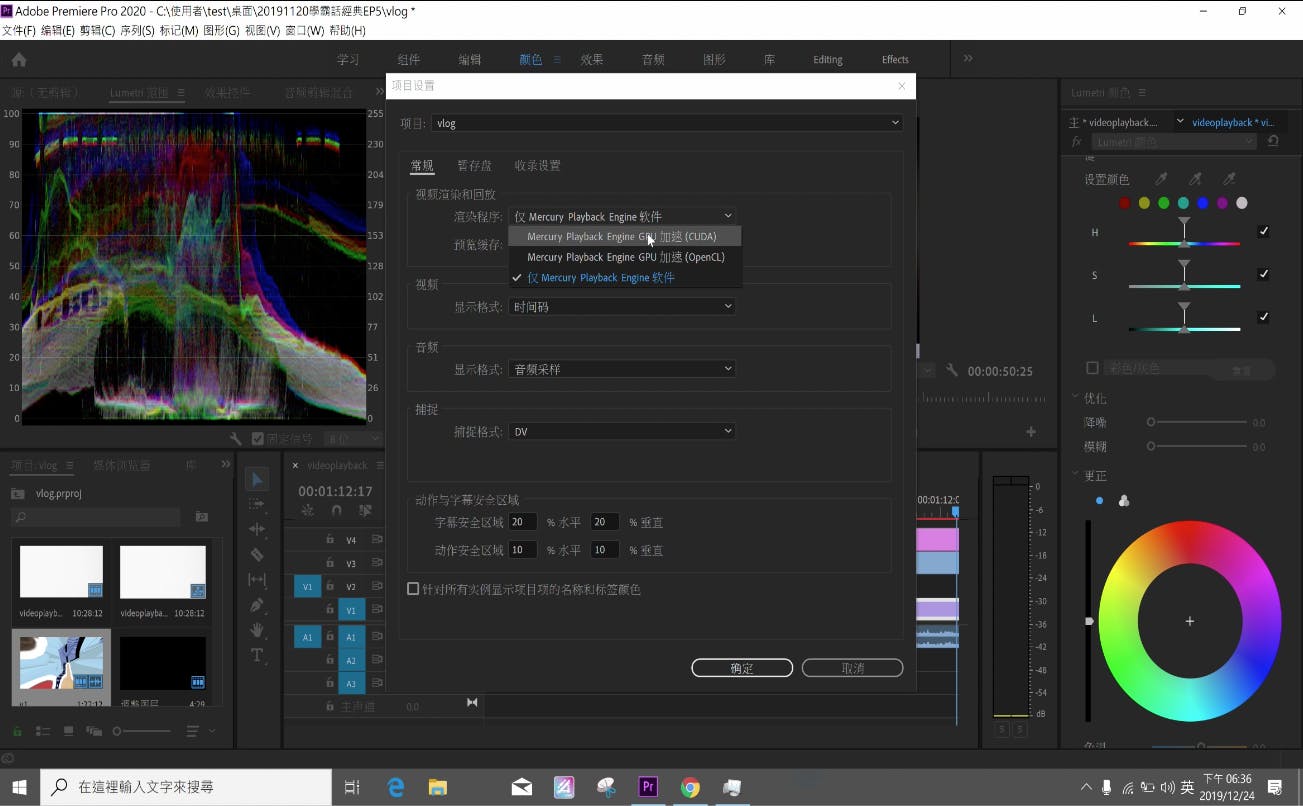The image size is (1303, 806).
Task: Open video display format Timecode dropdown
Action: (x=623, y=307)
